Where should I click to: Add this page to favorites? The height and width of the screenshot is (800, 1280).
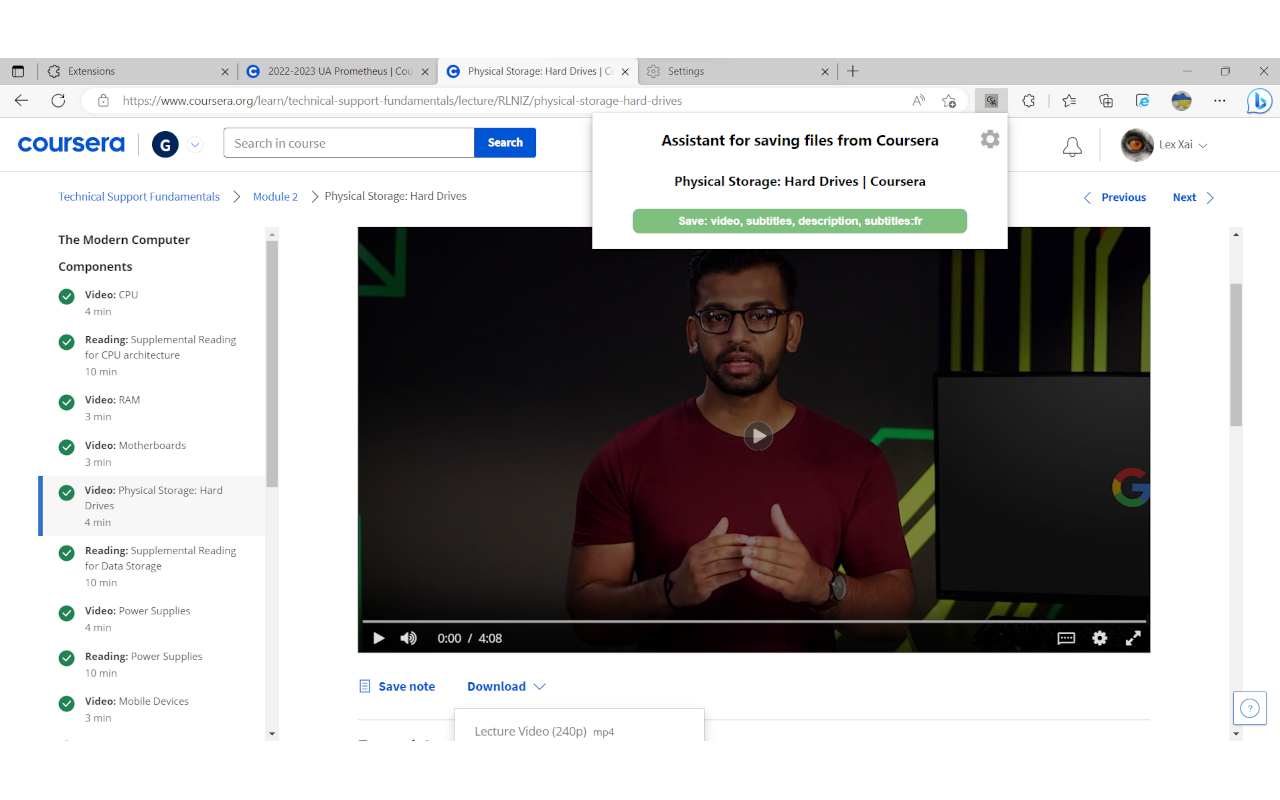click(949, 100)
